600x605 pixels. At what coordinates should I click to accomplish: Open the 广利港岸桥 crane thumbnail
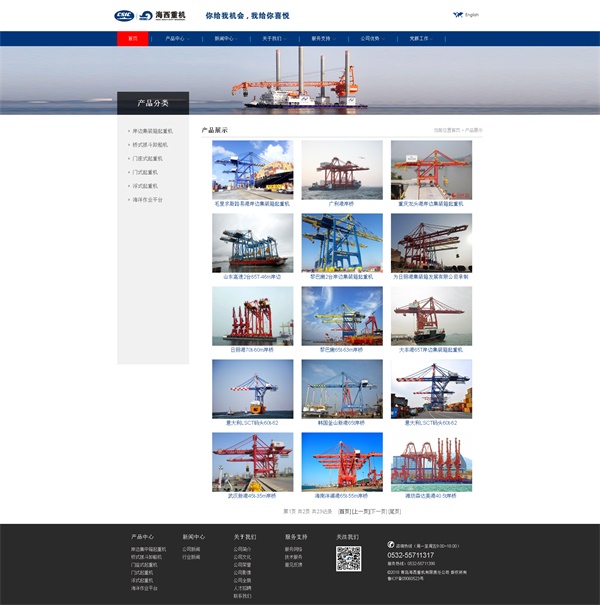click(342, 170)
